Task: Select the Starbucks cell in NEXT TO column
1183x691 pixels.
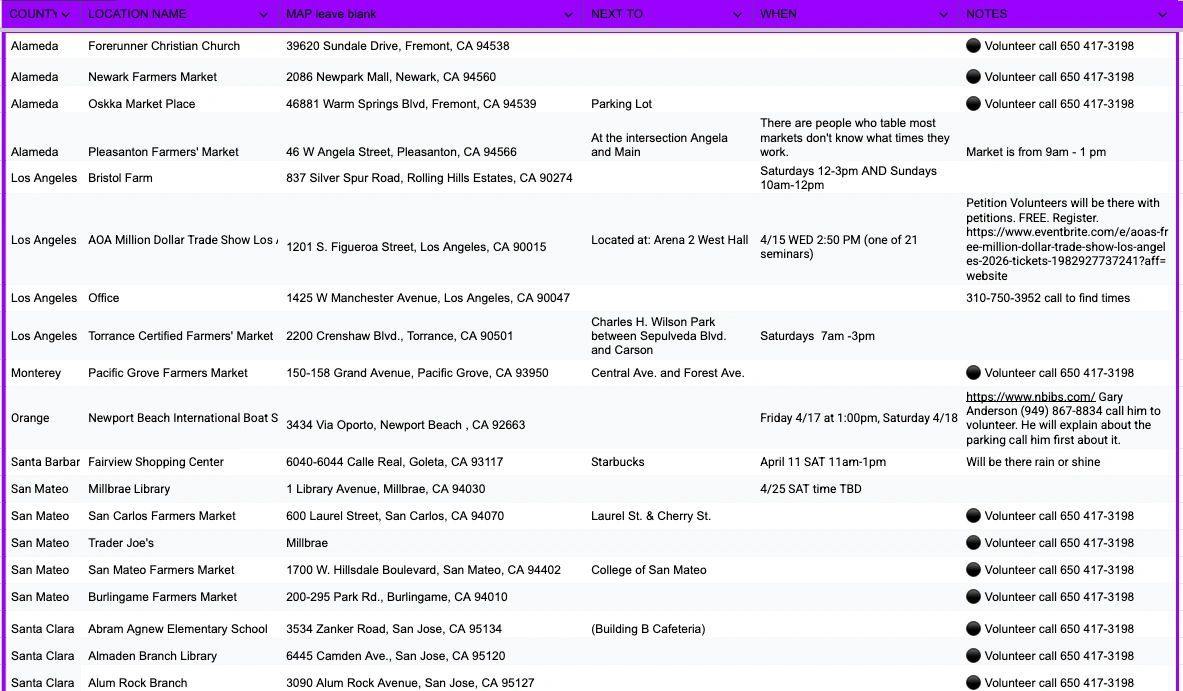Action: point(617,462)
